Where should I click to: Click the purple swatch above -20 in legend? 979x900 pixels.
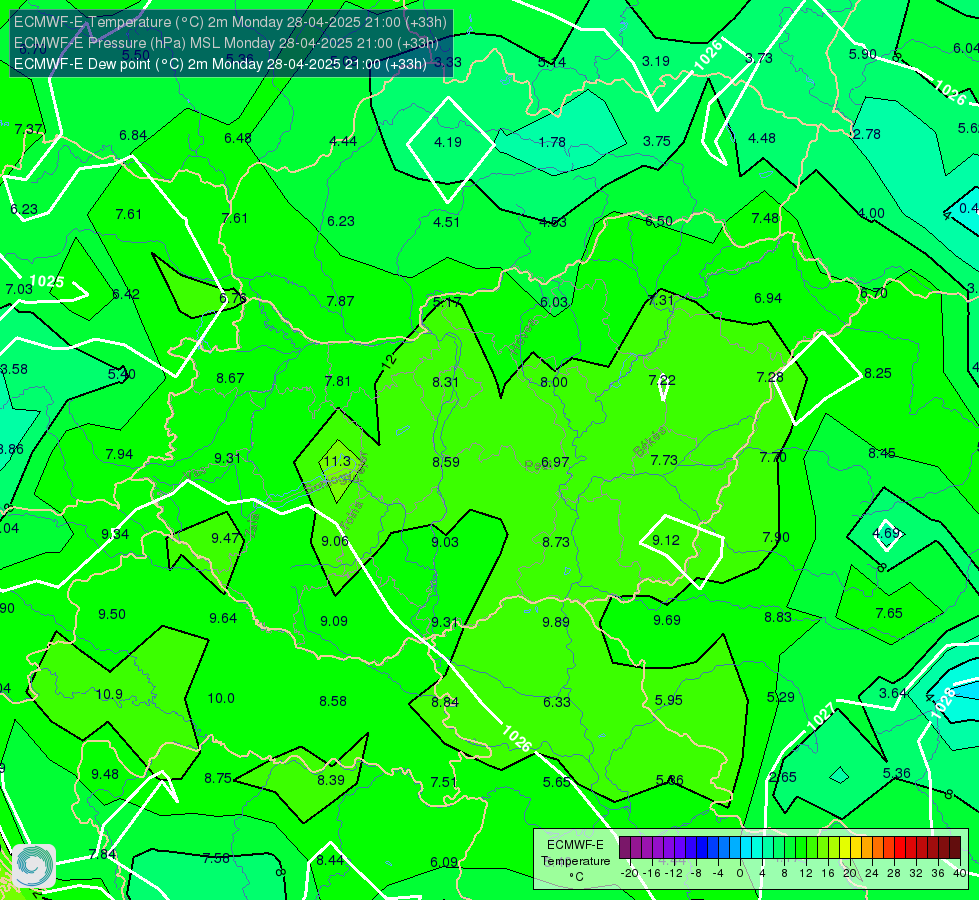click(625, 848)
